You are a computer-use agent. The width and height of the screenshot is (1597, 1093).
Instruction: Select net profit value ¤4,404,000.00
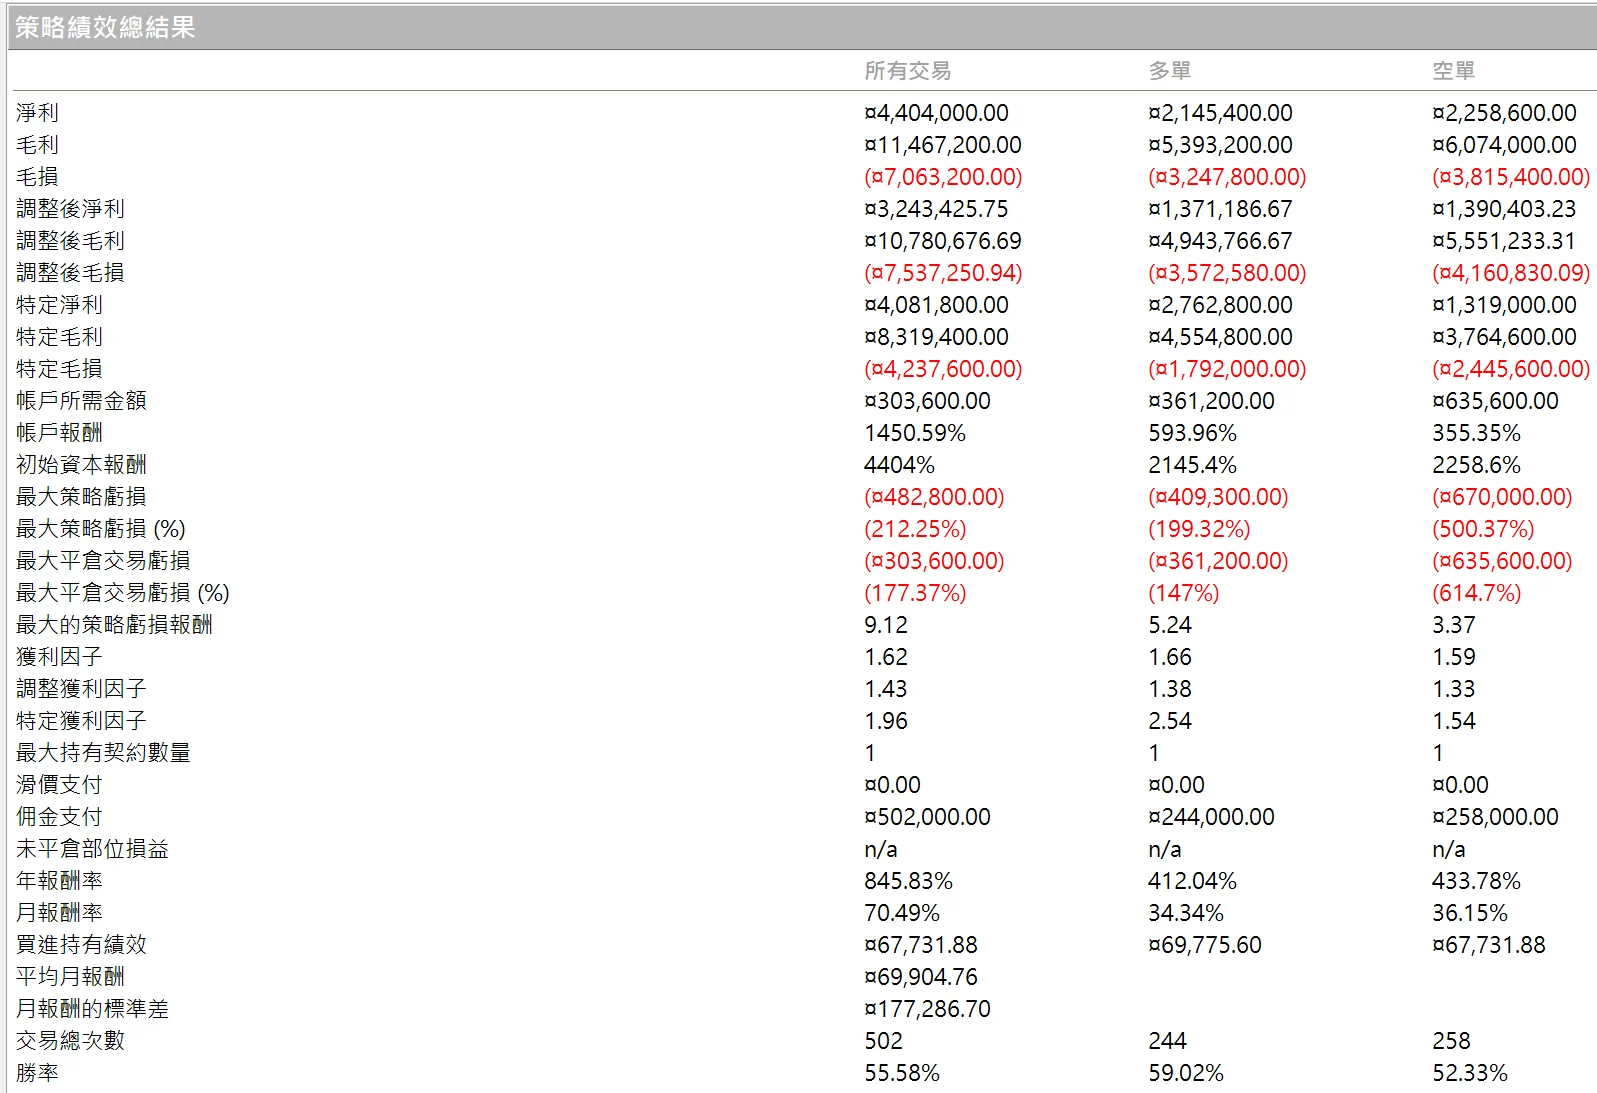[936, 113]
